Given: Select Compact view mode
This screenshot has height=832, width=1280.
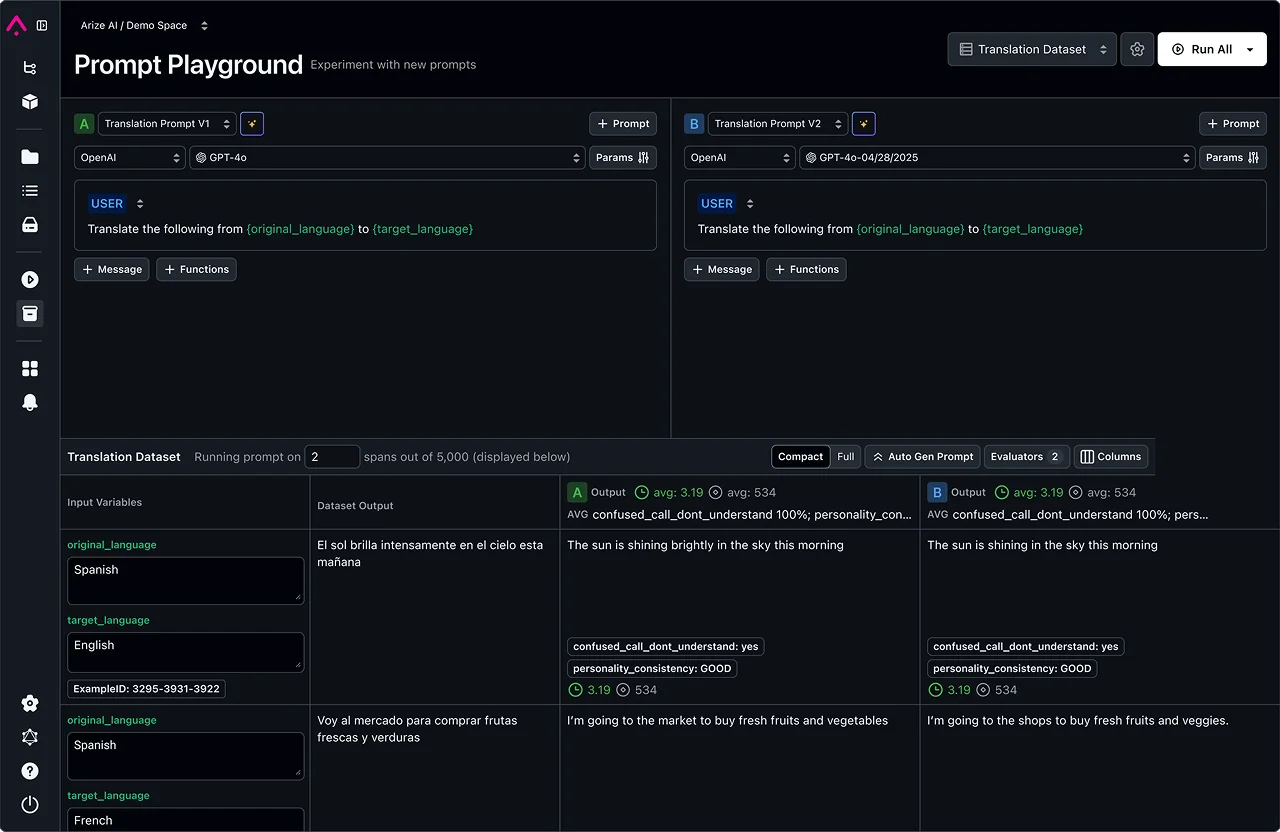Looking at the screenshot, I should 800,456.
